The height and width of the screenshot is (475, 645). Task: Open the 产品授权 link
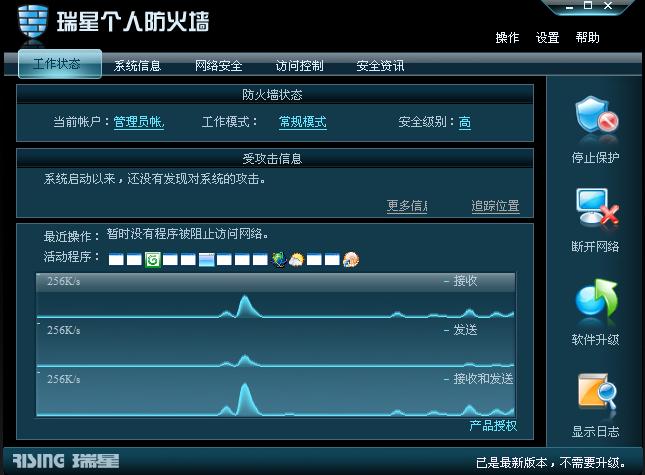[493, 426]
